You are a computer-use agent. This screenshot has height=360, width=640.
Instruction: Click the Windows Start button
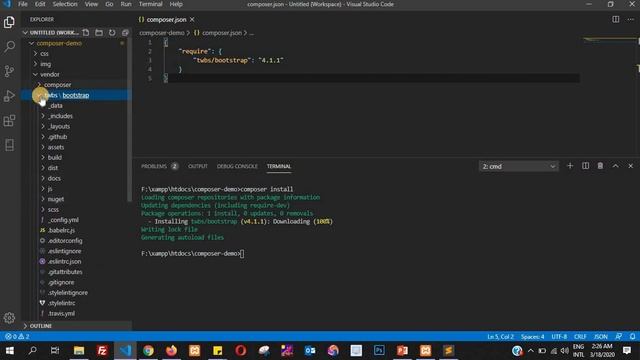(9, 351)
